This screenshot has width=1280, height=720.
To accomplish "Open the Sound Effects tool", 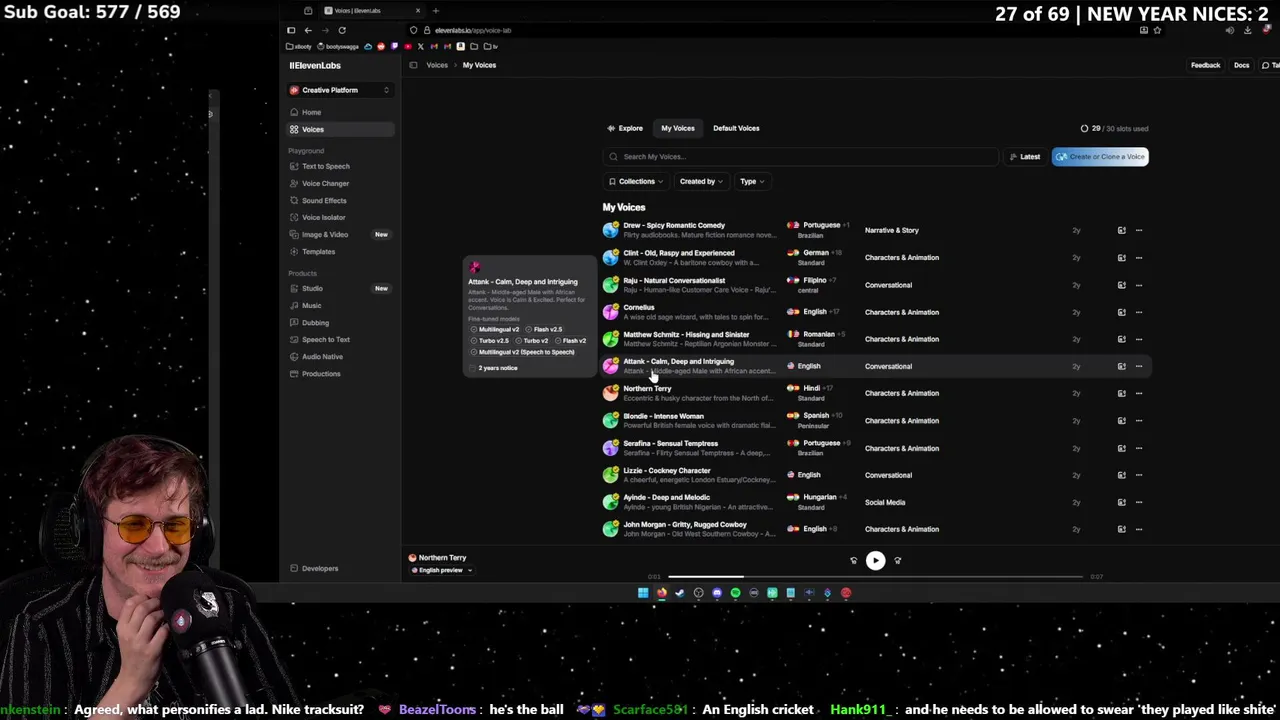I will tap(324, 200).
